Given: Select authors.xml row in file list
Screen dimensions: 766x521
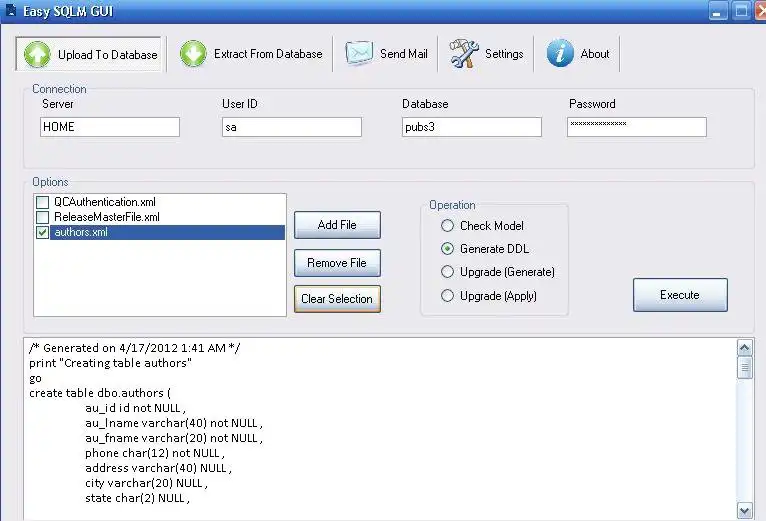Looking at the screenshot, I should coord(167,233).
